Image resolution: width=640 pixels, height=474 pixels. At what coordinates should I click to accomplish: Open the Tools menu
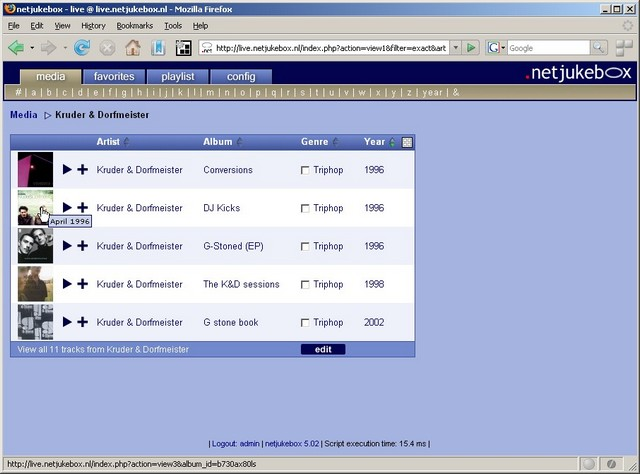pyautogui.click(x=173, y=26)
